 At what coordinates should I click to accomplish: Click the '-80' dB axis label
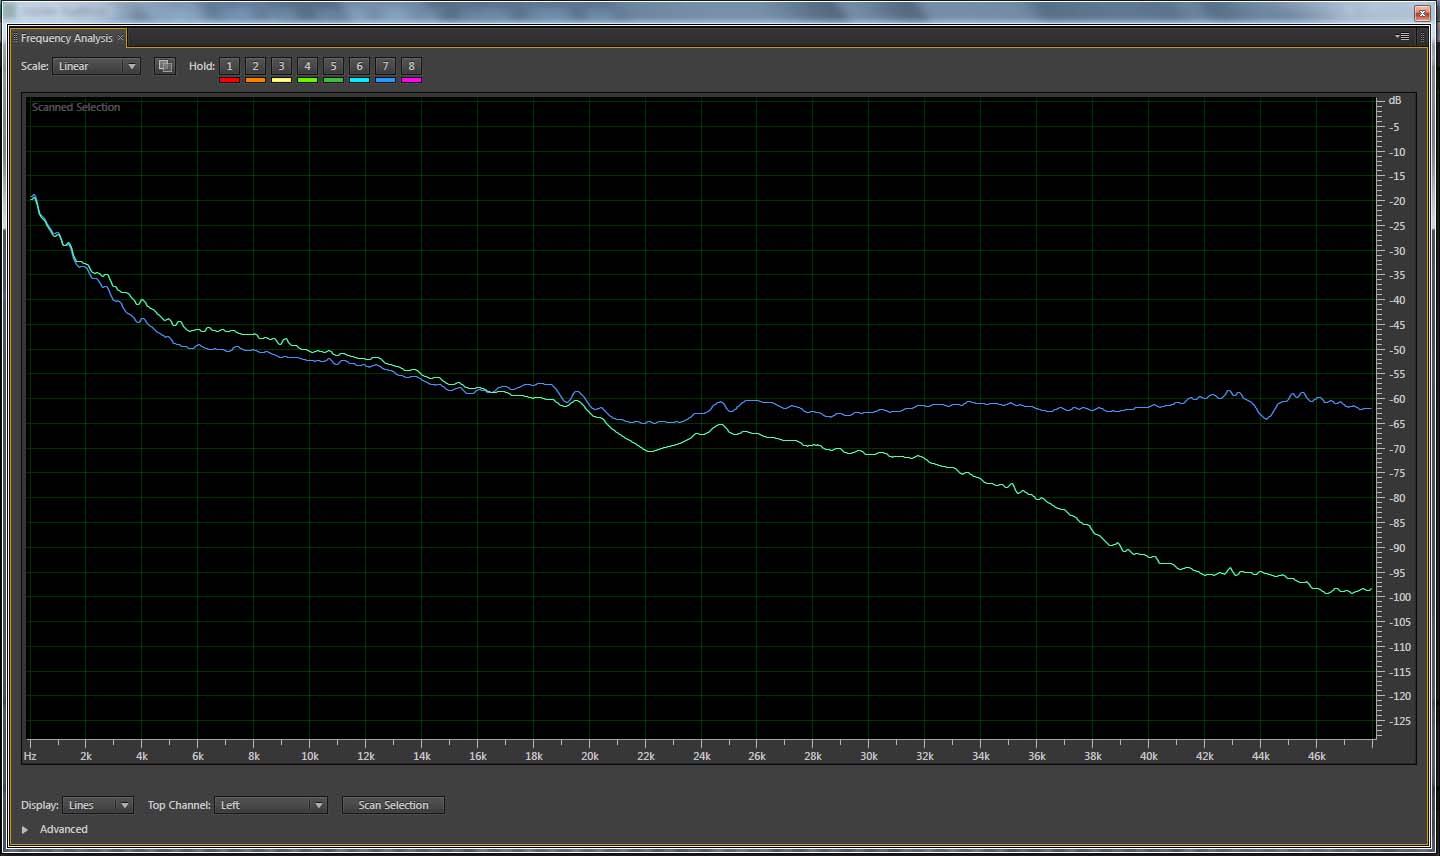(x=1397, y=498)
